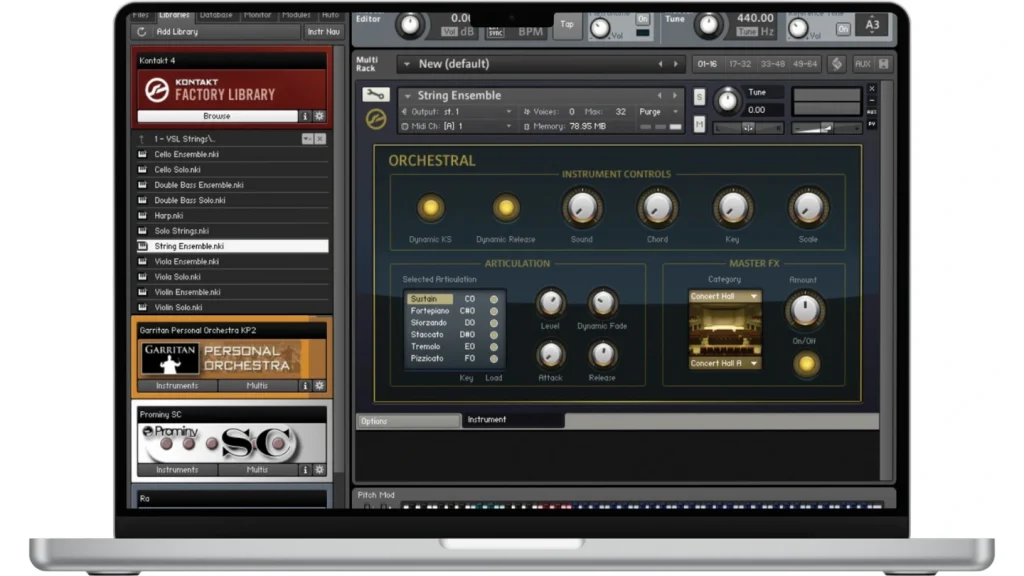Click the AUX button in the rack header
The width and height of the screenshot is (1024, 576).
[862, 64]
